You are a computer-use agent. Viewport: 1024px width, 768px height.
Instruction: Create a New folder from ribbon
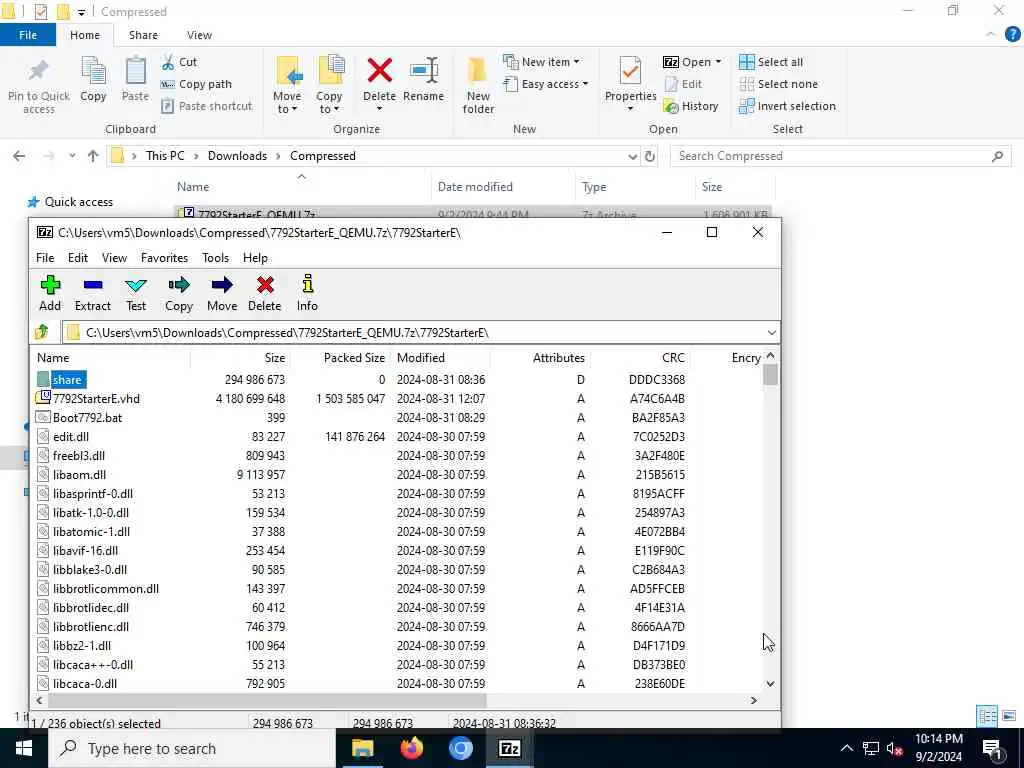point(478,86)
